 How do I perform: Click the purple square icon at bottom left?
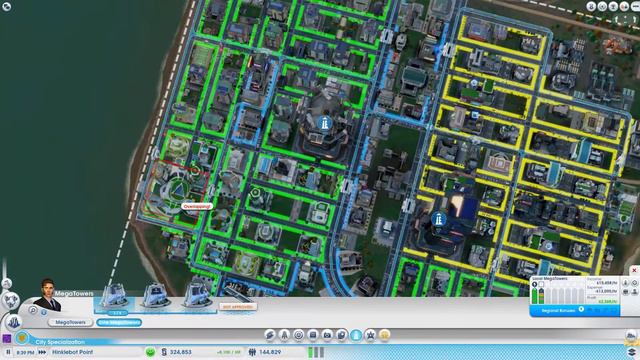(7, 338)
